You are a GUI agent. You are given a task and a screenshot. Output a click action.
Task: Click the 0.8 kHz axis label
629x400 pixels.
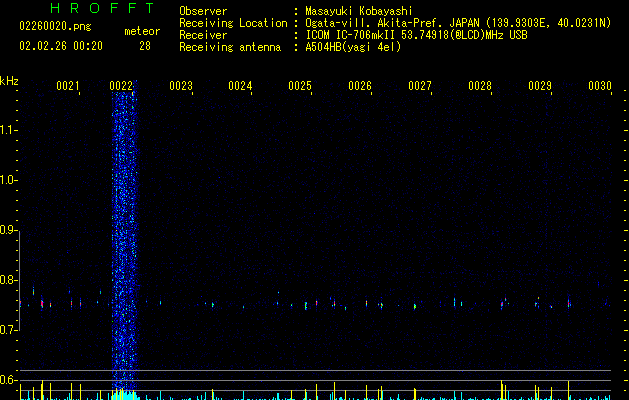point(7,280)
